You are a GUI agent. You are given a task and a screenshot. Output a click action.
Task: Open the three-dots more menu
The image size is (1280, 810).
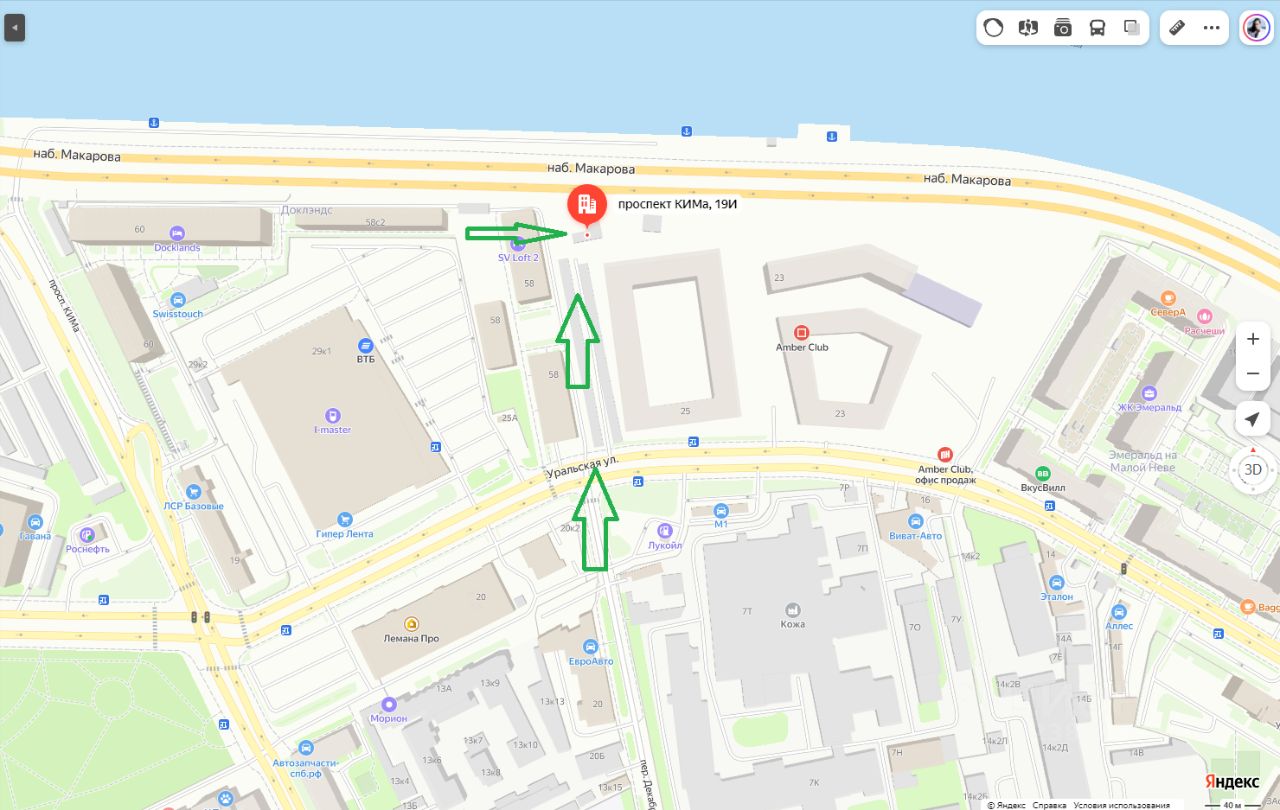[x=1212, y=28]
